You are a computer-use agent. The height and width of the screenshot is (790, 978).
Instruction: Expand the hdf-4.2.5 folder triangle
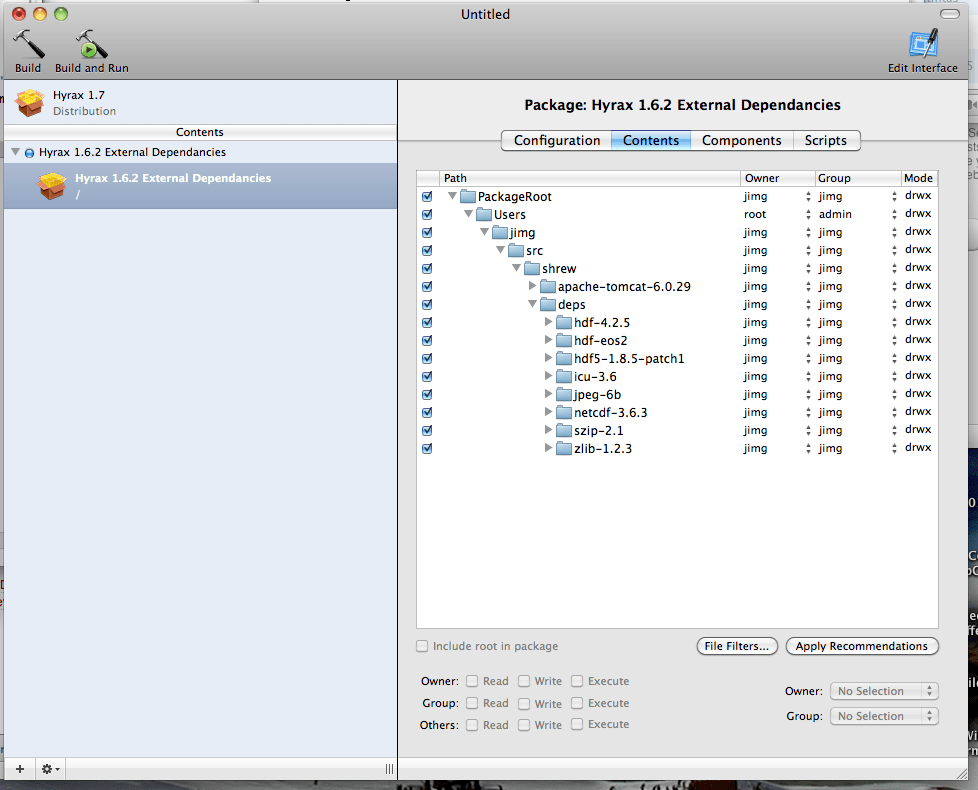(x=548, y=322)
